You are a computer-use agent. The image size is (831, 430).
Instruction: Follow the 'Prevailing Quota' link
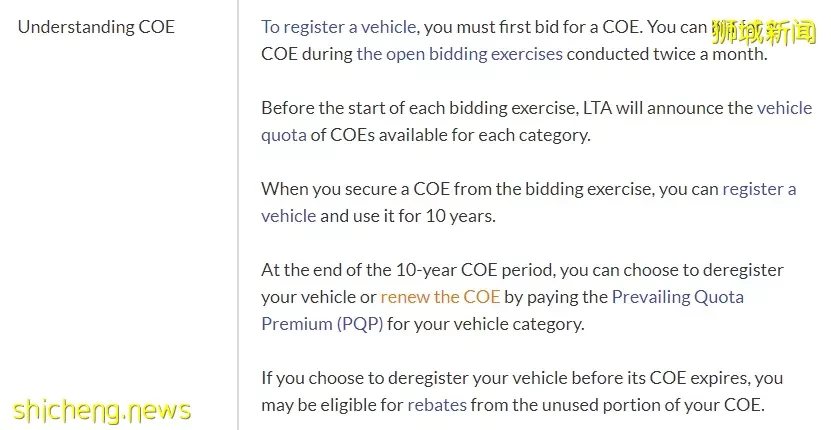[x=678, y=297]
